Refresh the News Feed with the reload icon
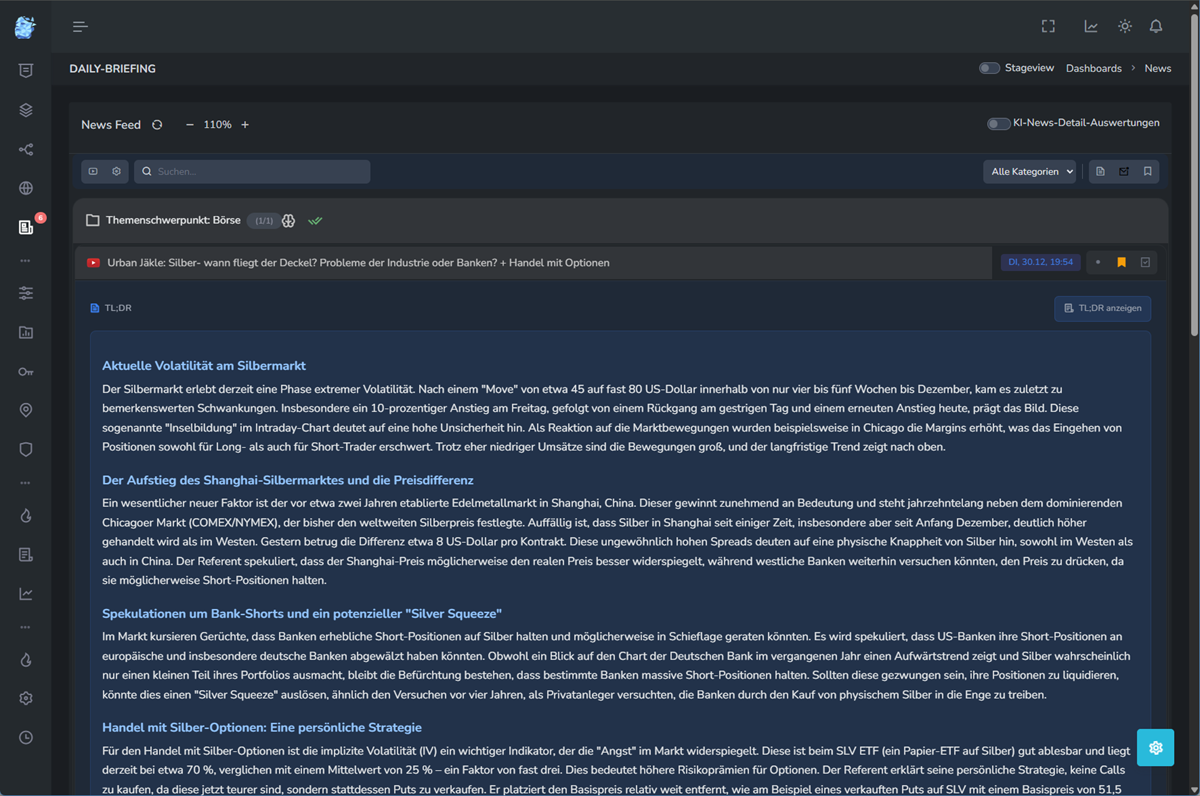The width and height of the screenshot is (1200, 796). click(157, 124)
